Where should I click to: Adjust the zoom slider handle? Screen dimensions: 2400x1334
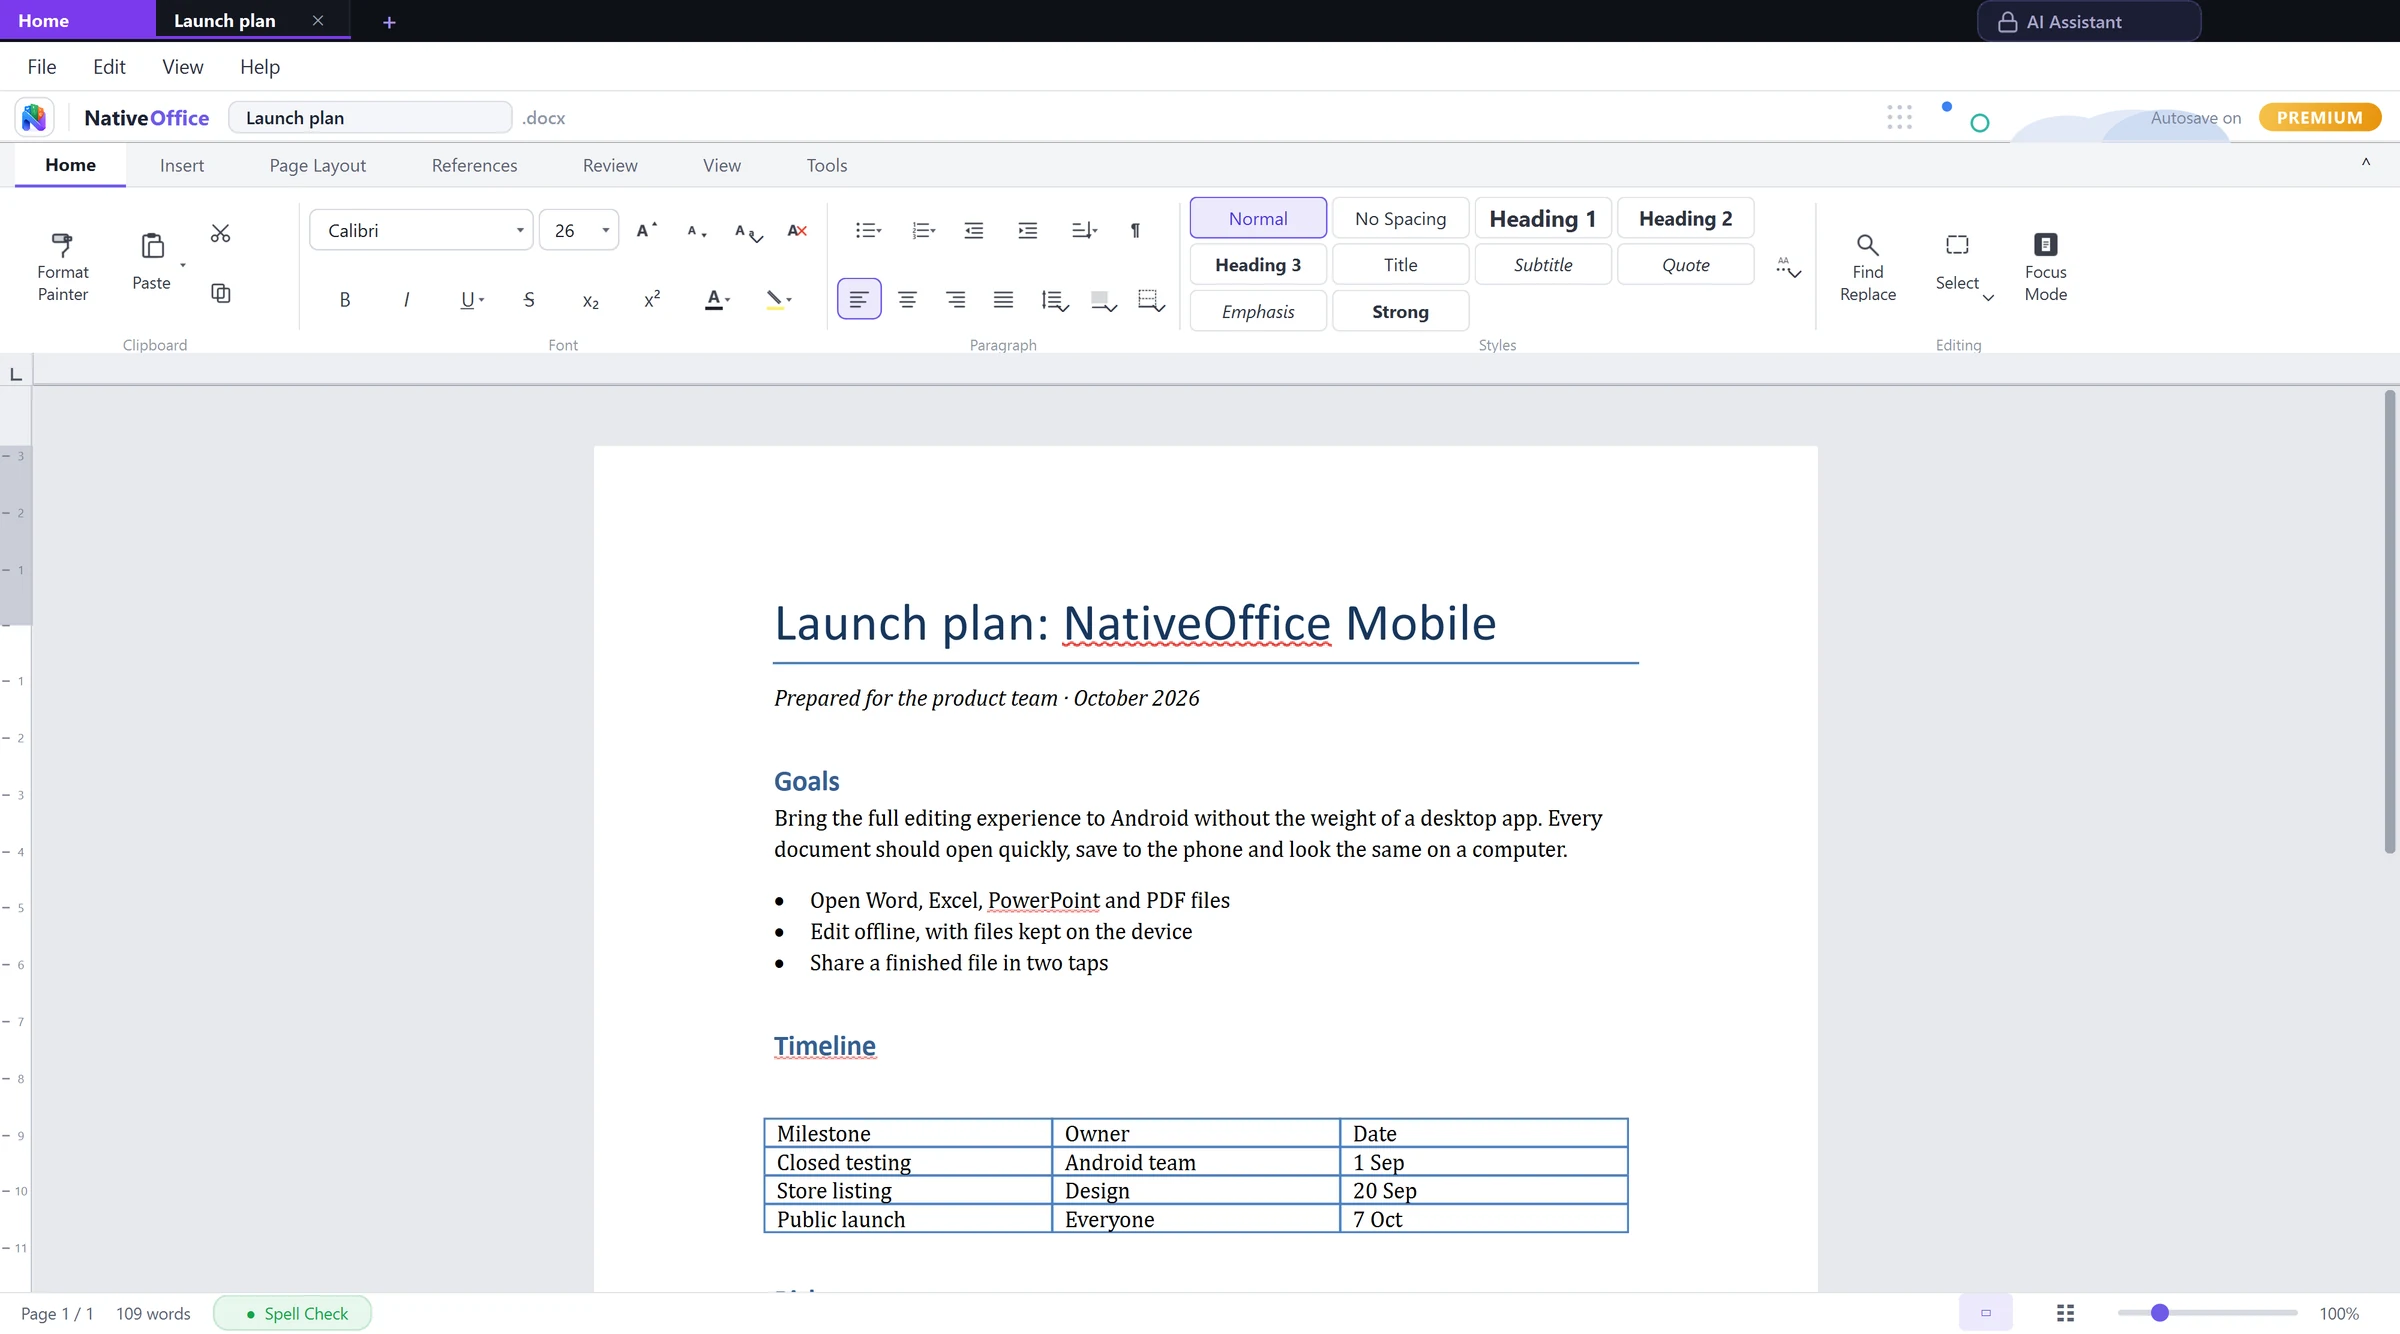tap(2160, 1313)
